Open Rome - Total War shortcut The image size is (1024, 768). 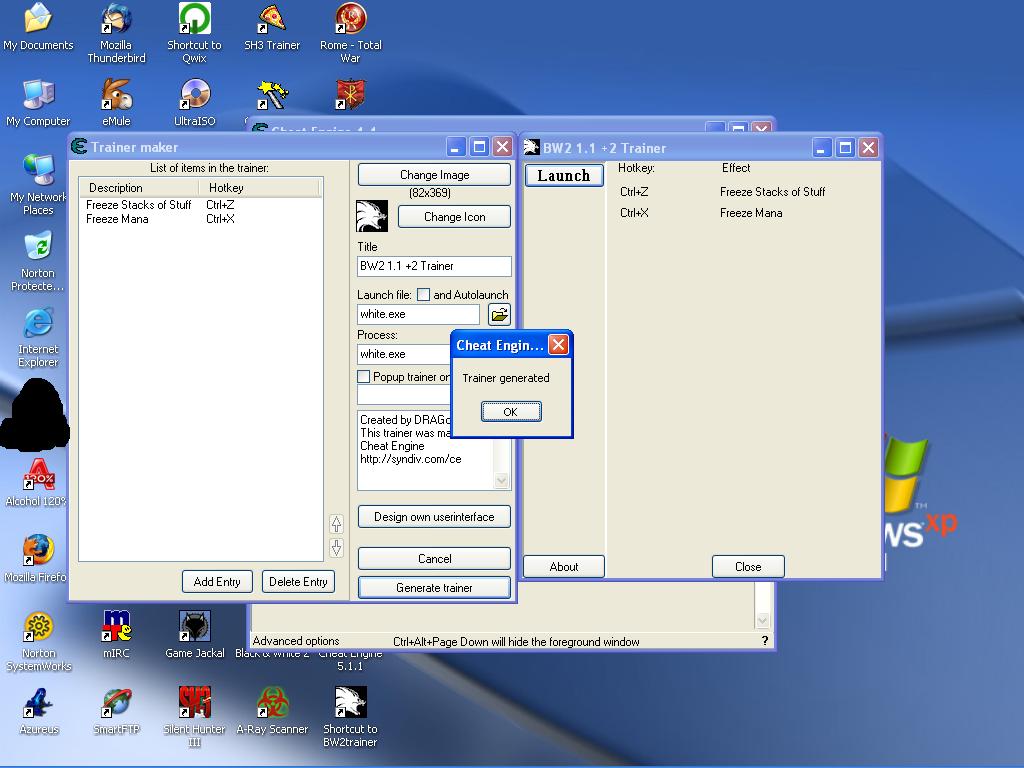click(350, 20)
